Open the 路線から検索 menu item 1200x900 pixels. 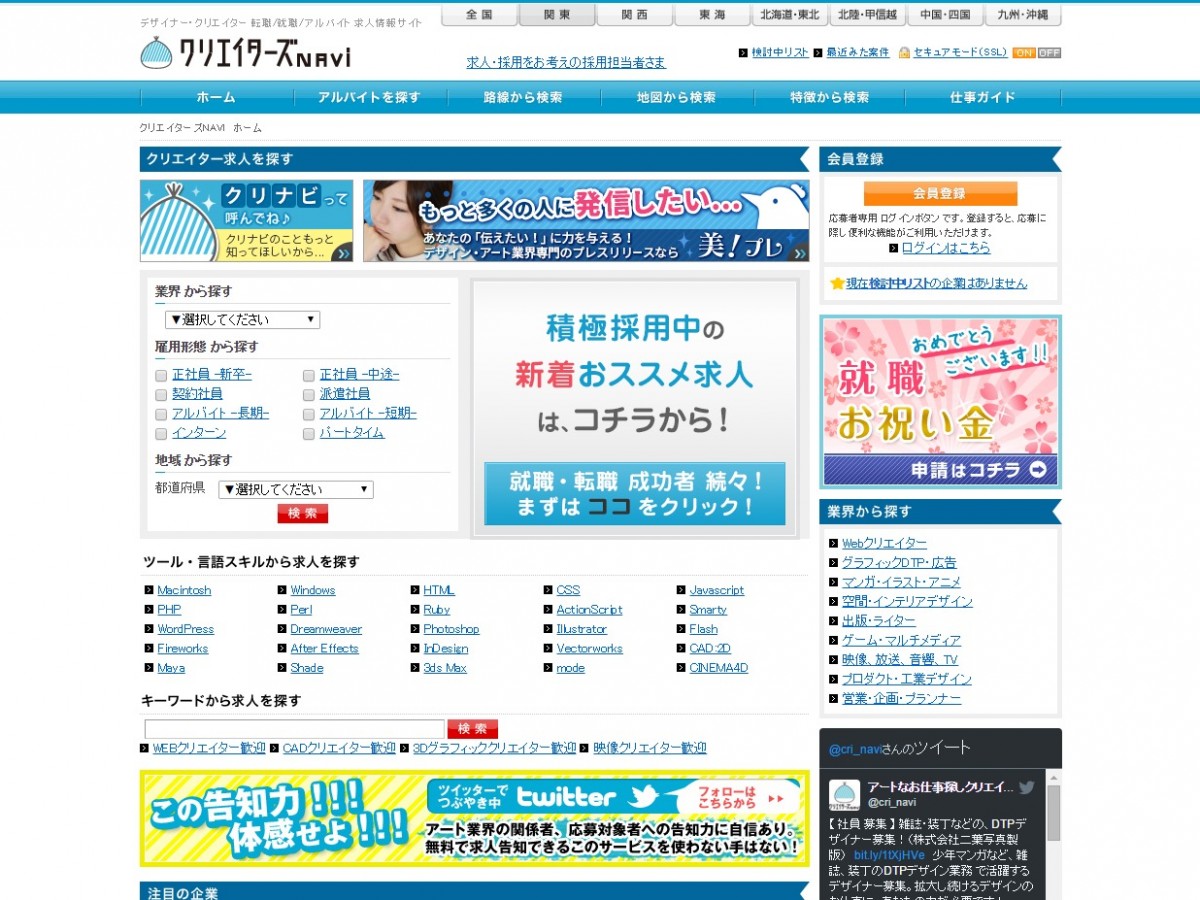tap(523, 97)
